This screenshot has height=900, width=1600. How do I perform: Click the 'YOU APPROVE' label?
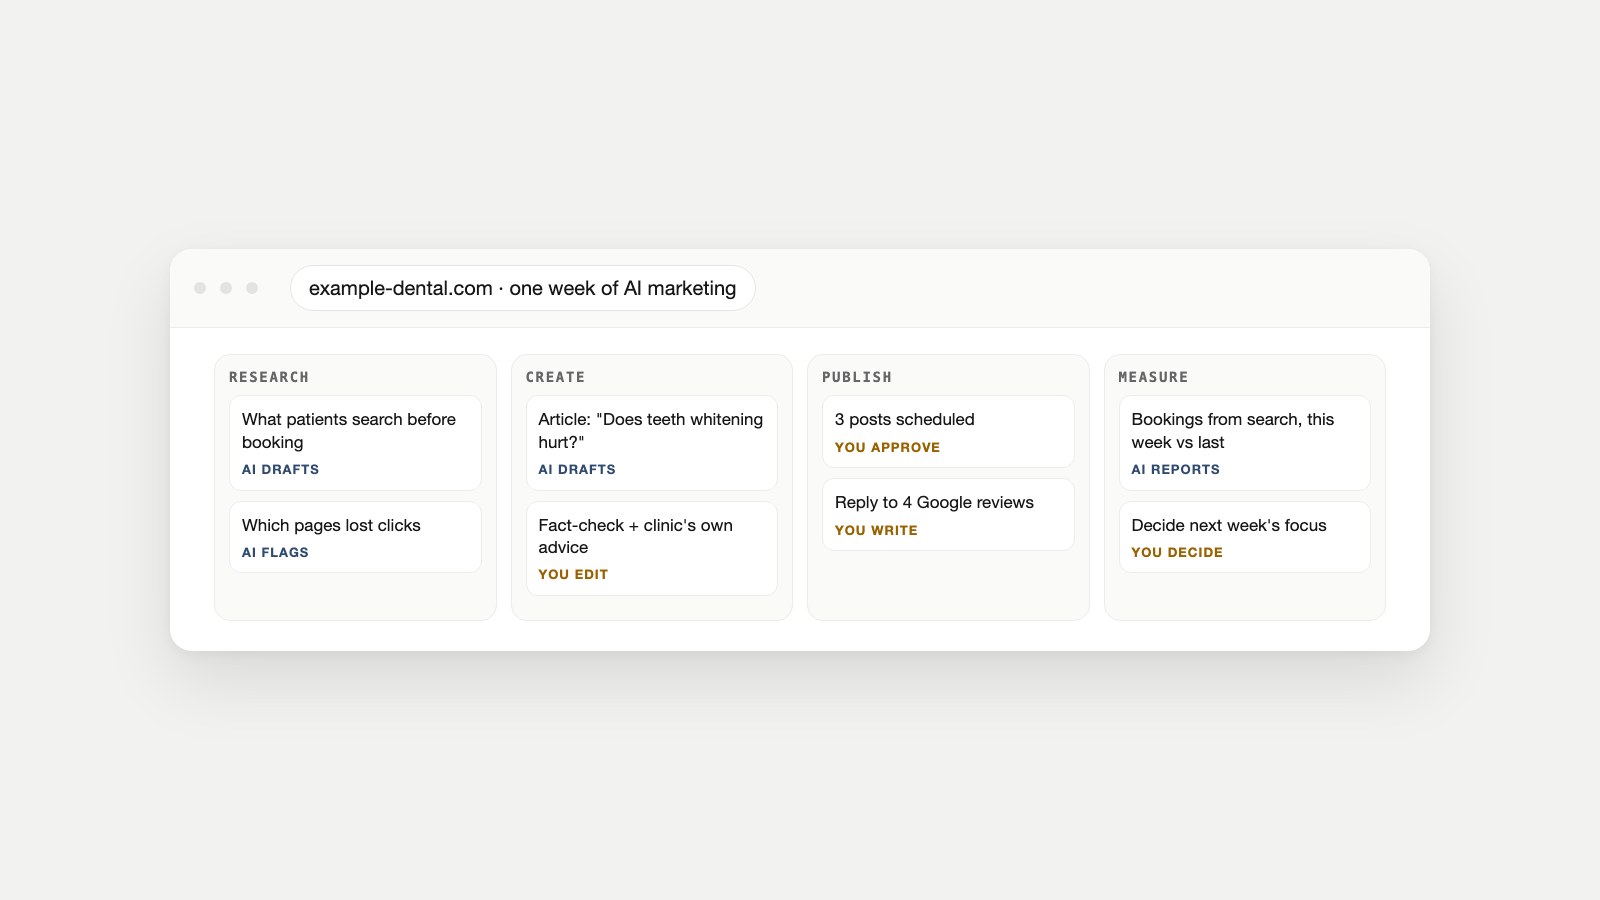(x=887, y=447)
